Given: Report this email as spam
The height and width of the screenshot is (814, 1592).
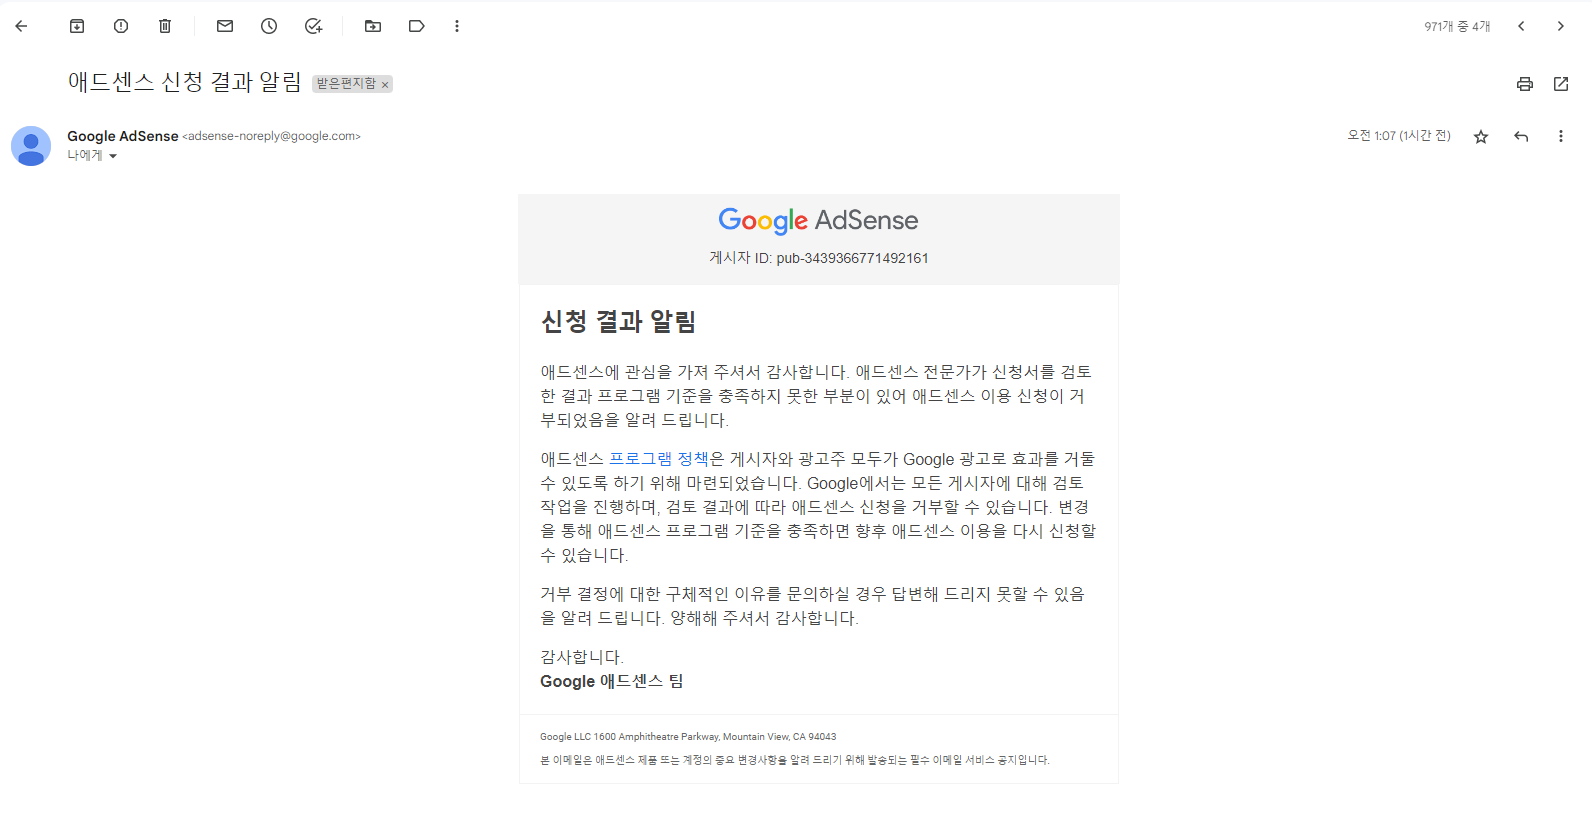Looking at the screenshot, I should (x=121, y=26).
